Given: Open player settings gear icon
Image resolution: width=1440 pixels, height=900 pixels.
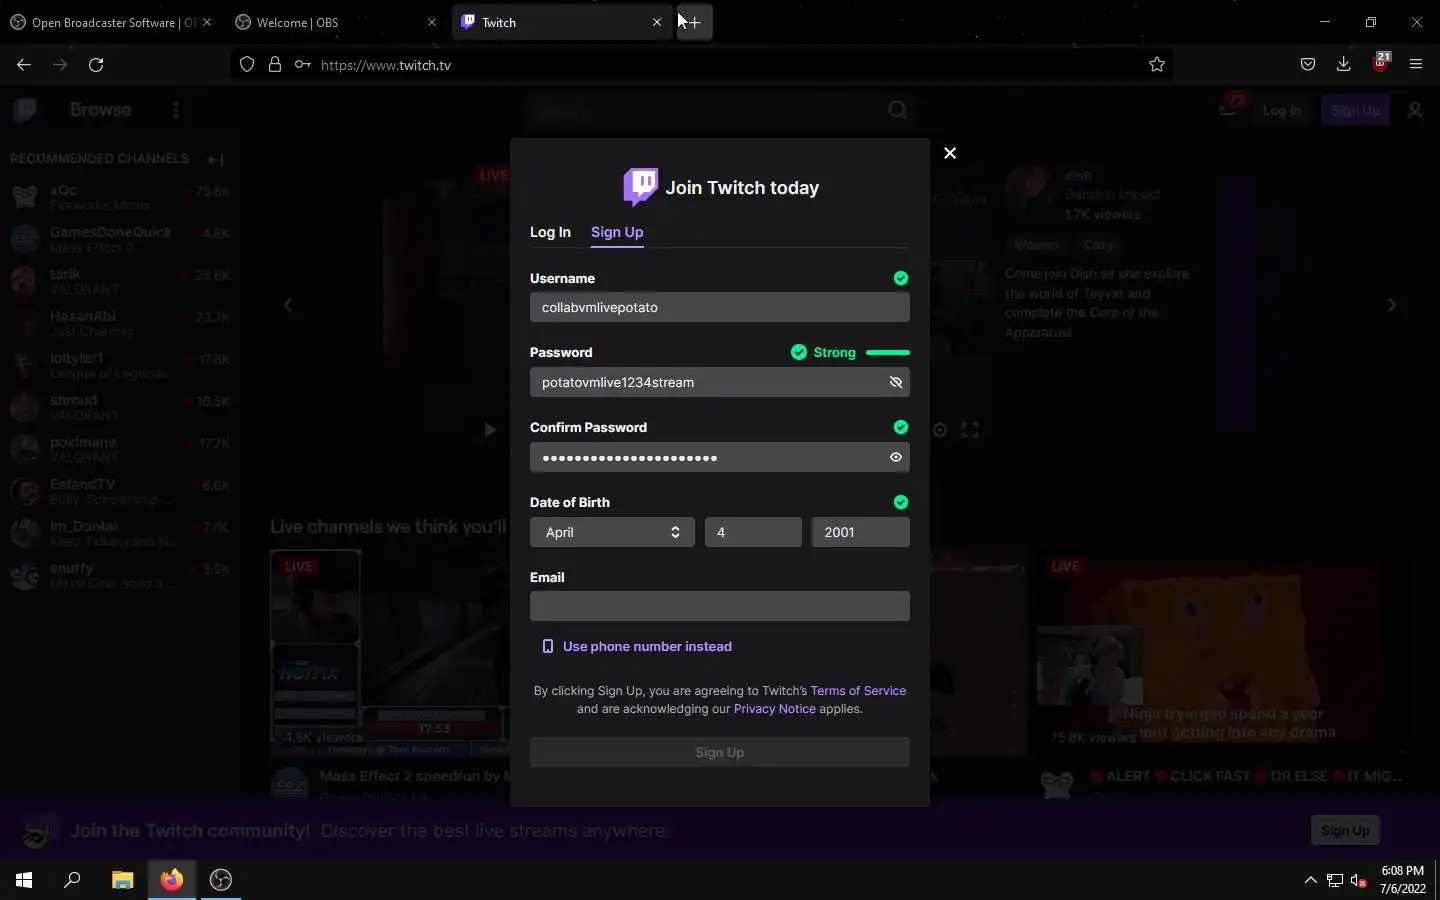Looking at the screenshot, I should coord(940,430).
